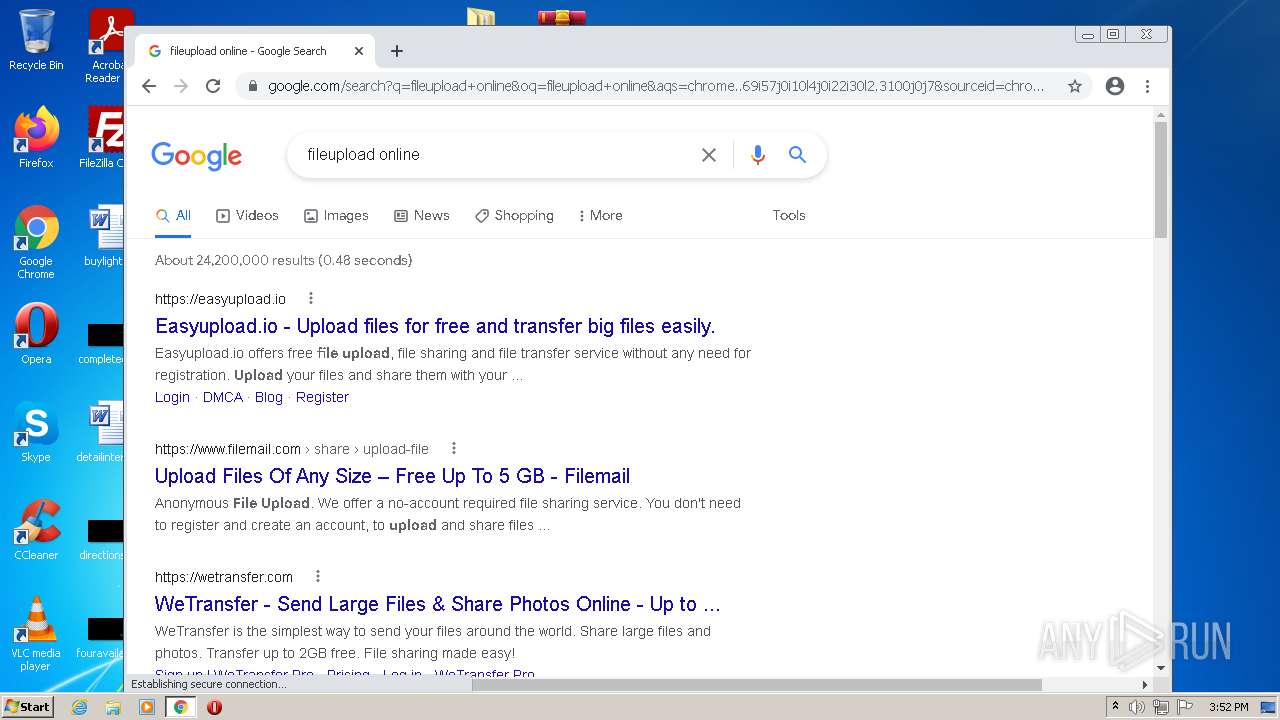This screenshot has height=720, width=1280.
Task: Show hidden tray icons arrow
Action: tap(1115, 707)
